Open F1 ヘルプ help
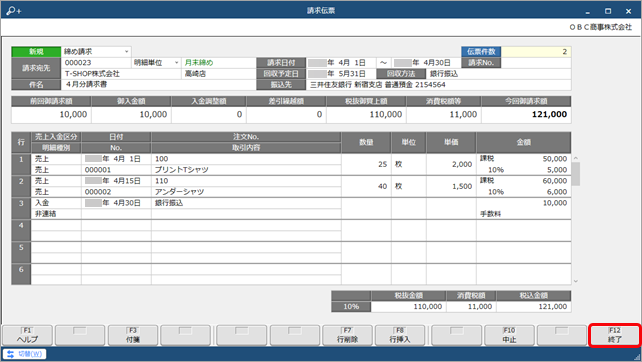 tap(27, 335)
